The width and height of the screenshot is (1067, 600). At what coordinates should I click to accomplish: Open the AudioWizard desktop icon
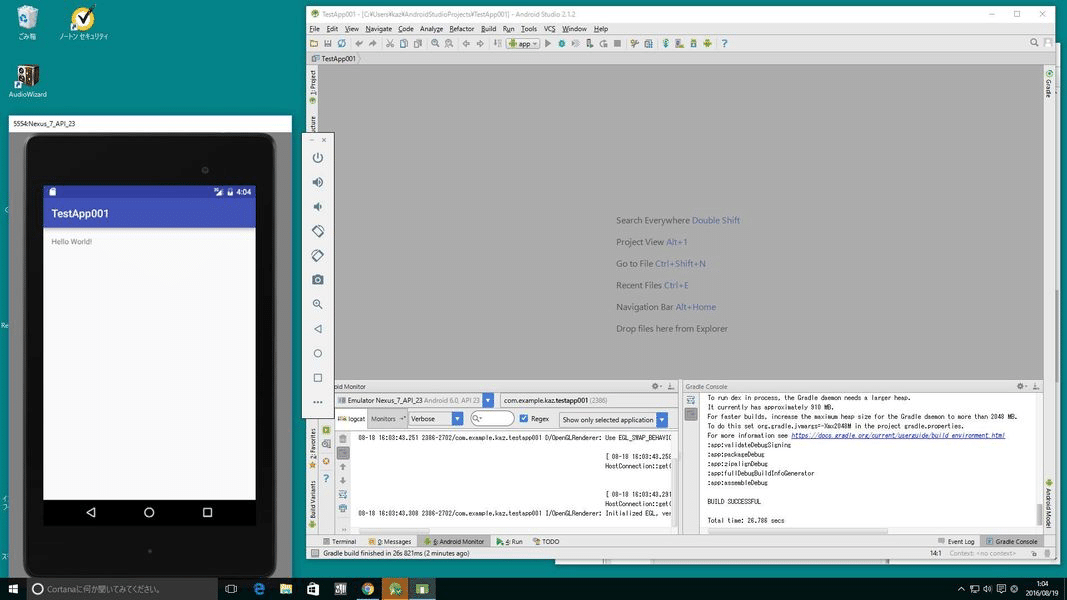click(x=28, y=81)
